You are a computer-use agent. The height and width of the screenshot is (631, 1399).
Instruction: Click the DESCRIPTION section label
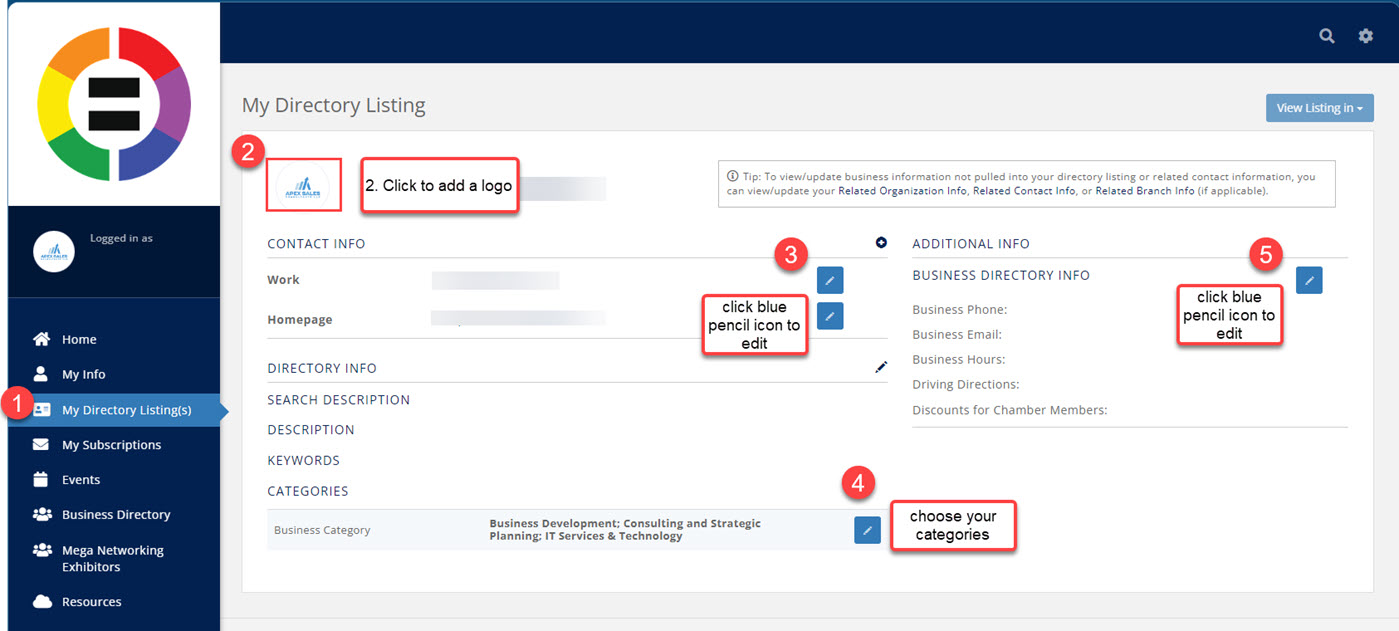pos(311,430)
